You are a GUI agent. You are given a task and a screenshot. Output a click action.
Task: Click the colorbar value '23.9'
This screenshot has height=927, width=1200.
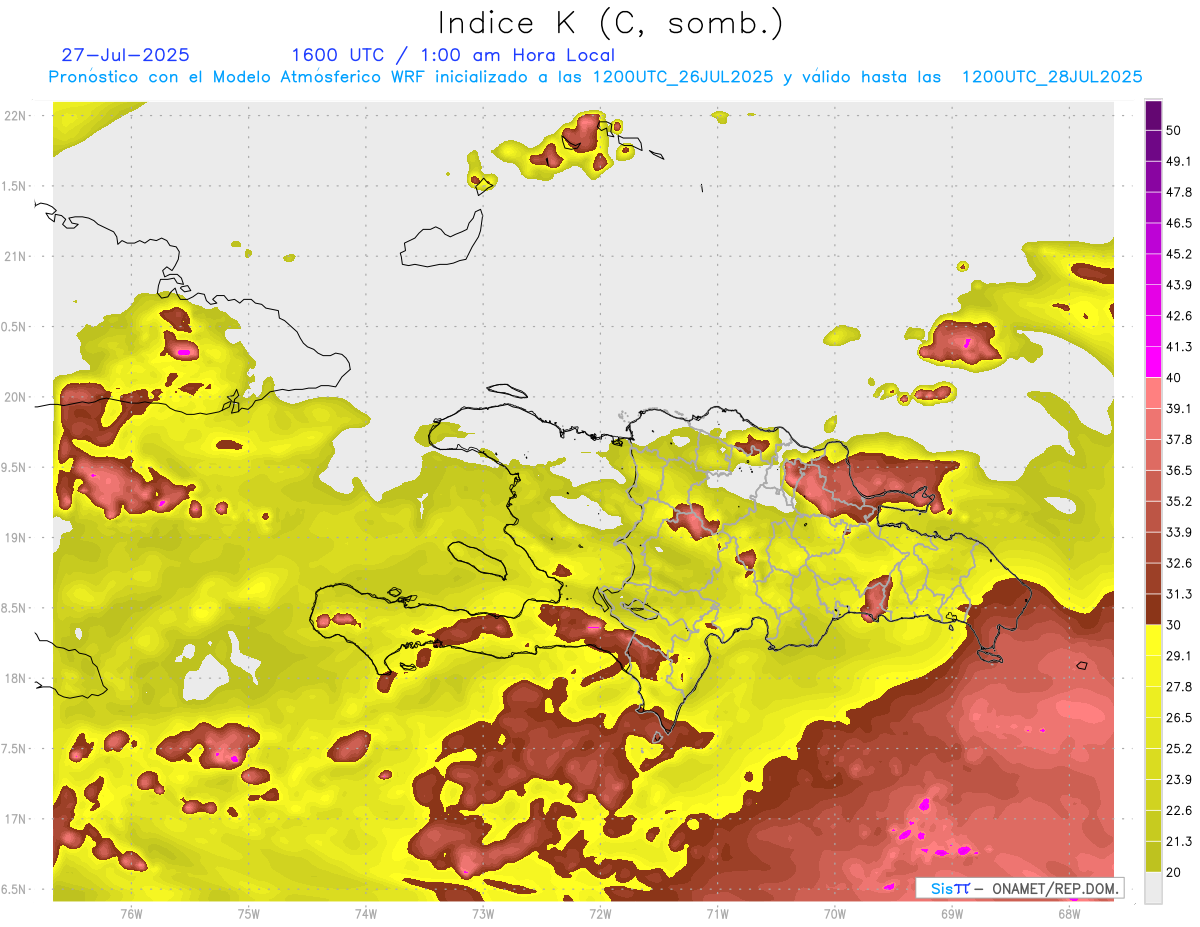click(1179, 779)
